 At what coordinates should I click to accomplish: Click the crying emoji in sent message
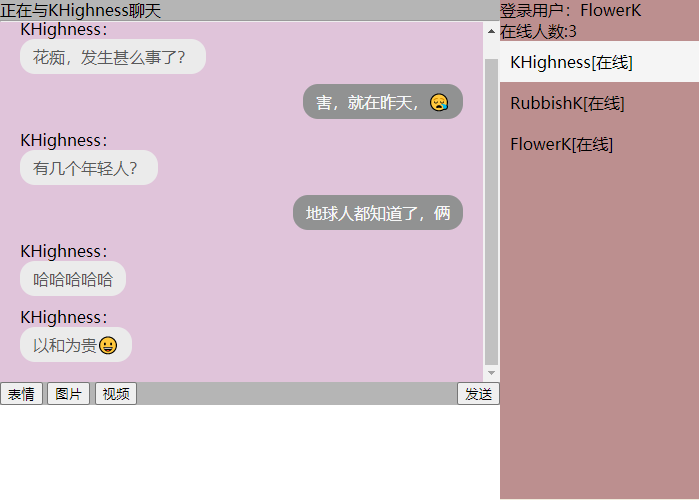[439, 102]
